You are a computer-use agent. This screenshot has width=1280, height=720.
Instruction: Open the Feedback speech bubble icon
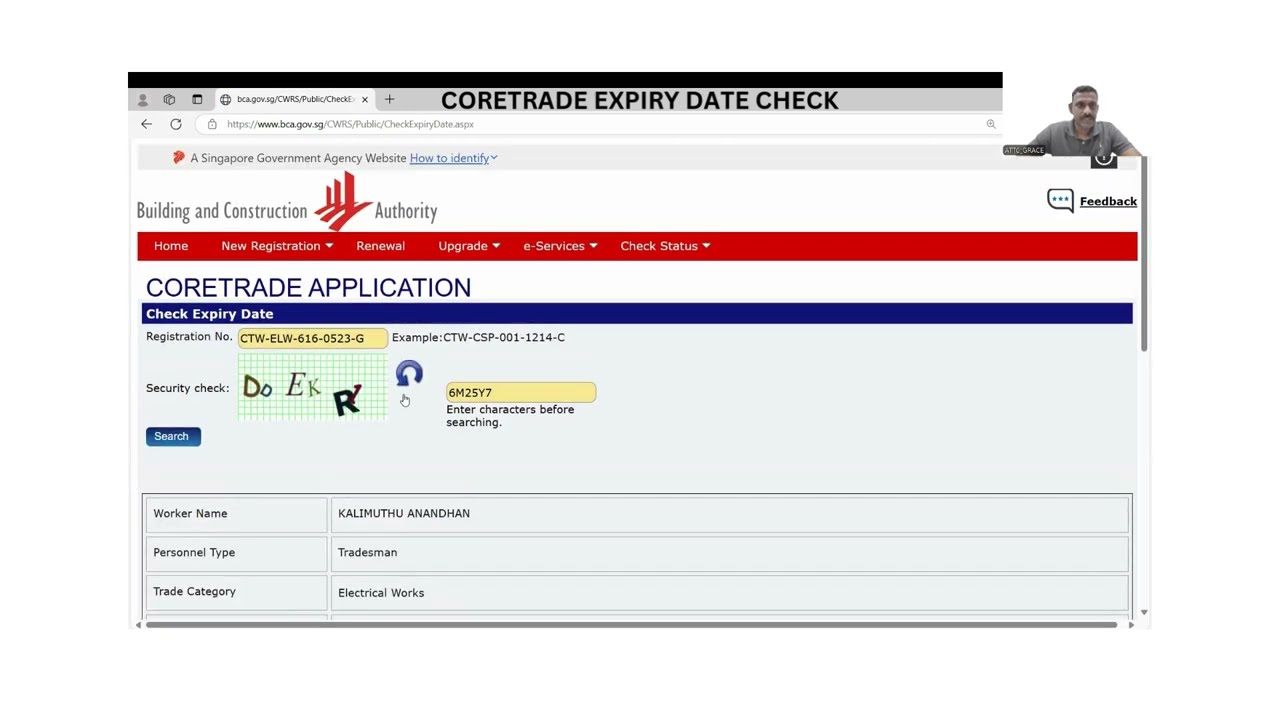click(x=1060, y=201)
